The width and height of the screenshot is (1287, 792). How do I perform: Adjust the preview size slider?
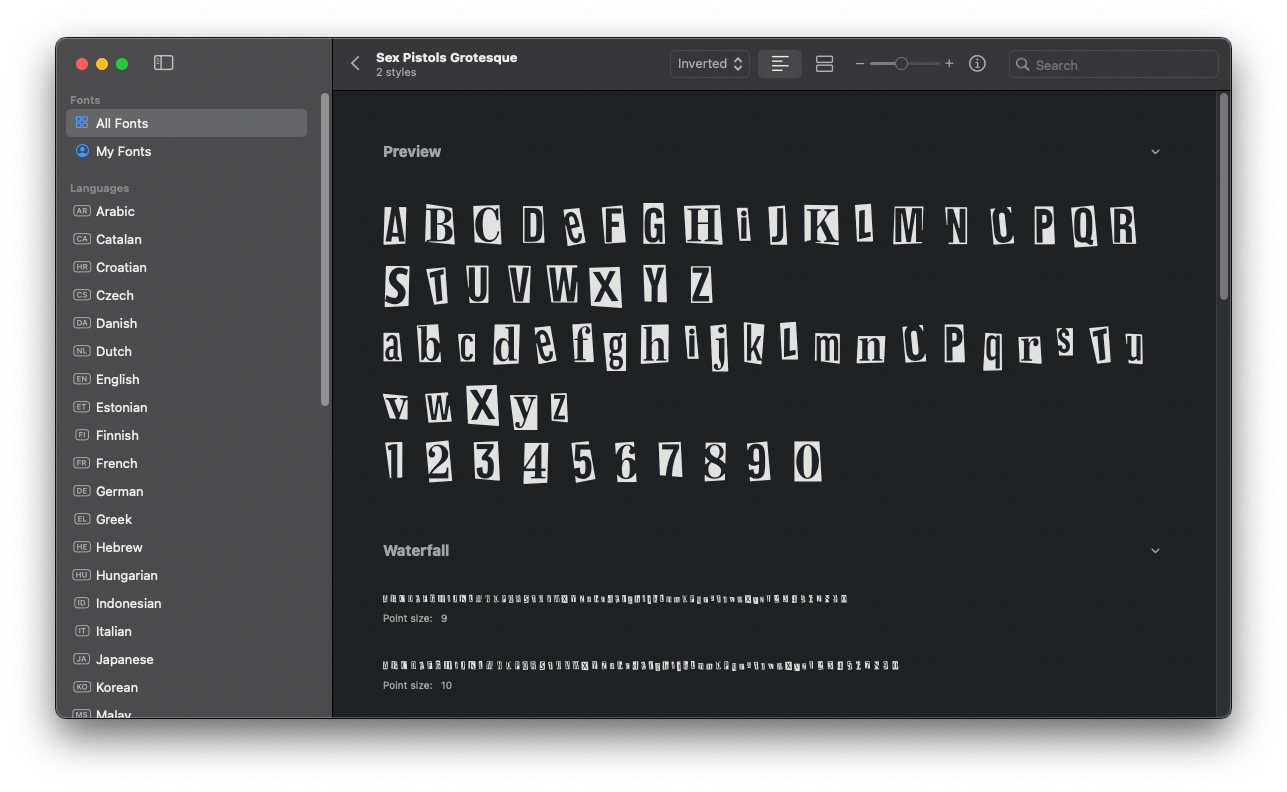[x=901, y=64]
